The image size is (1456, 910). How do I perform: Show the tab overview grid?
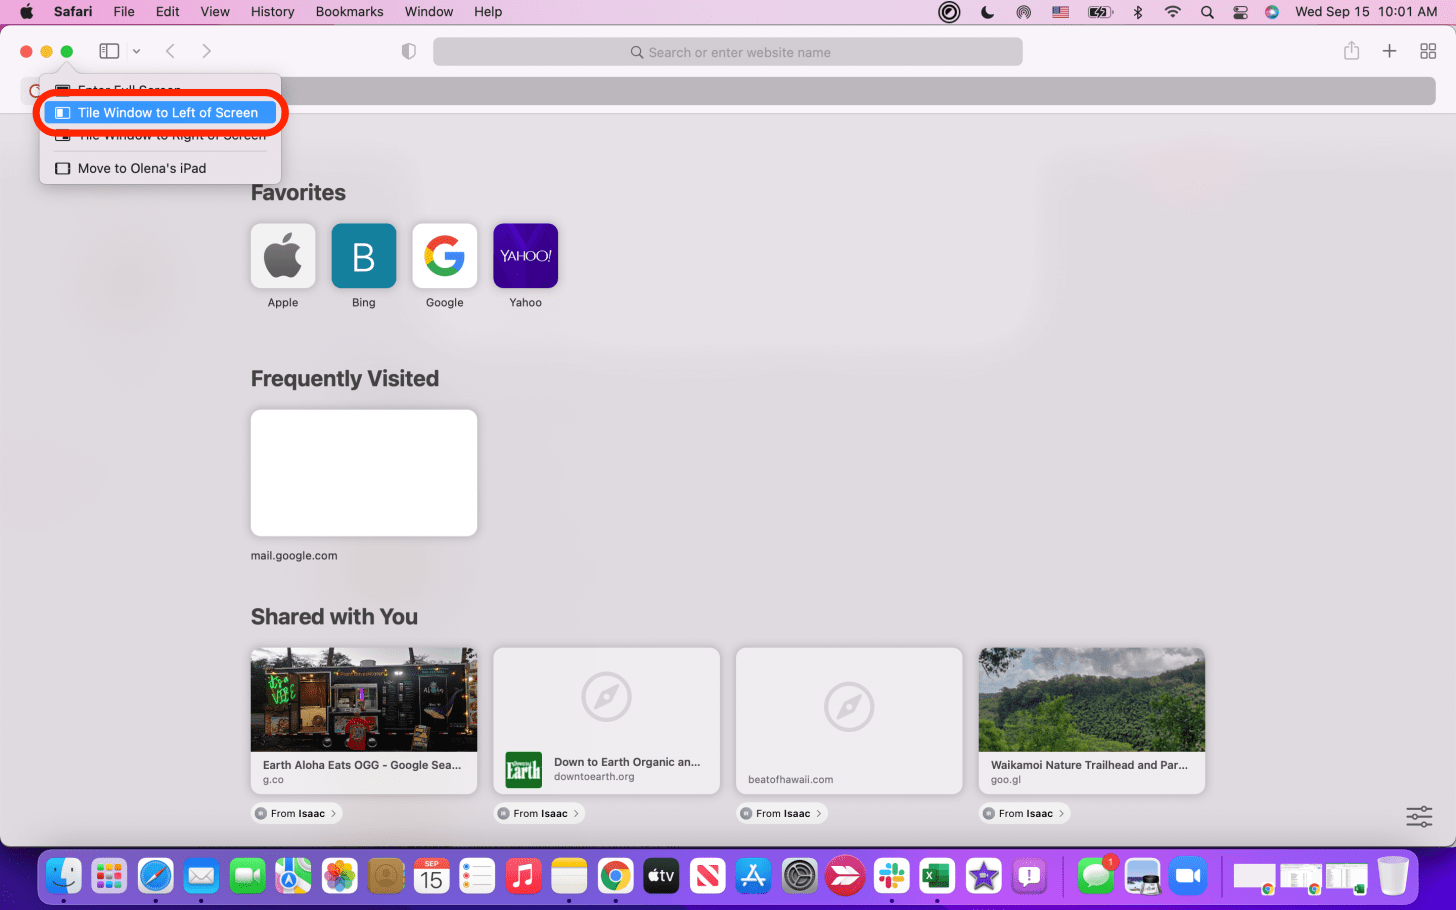point(1428,51)
